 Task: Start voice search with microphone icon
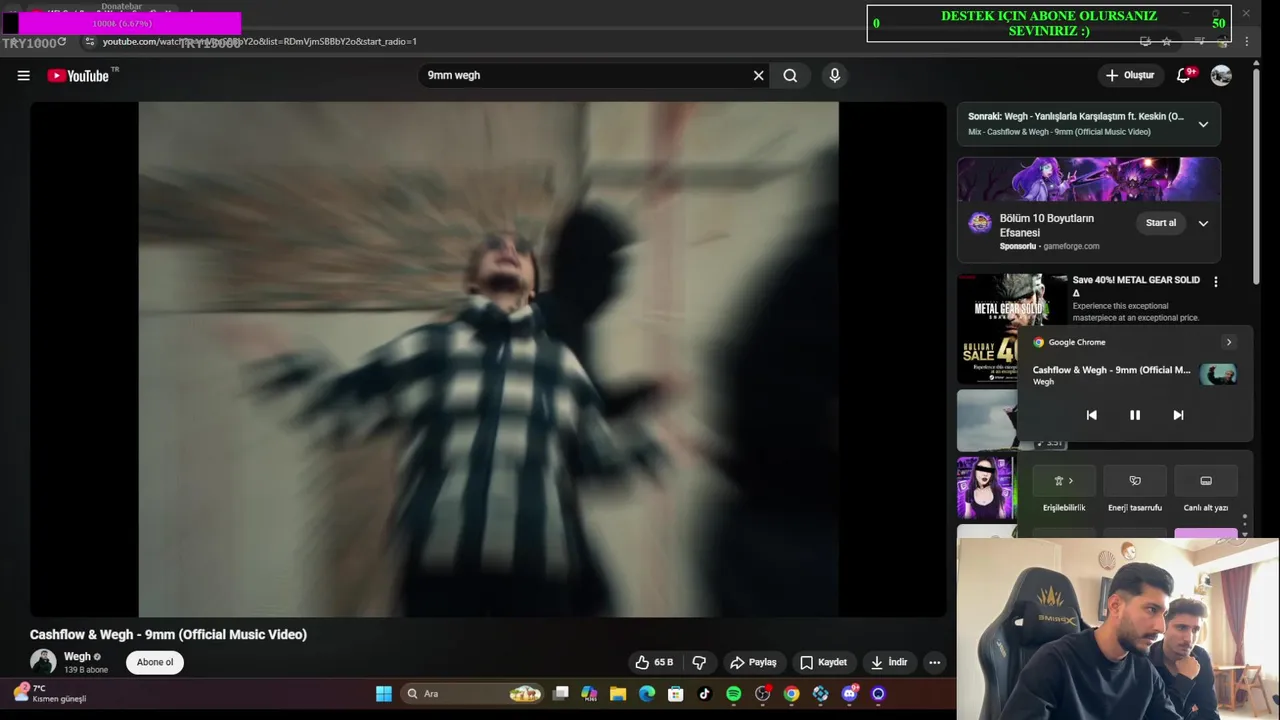coord(834,75)
